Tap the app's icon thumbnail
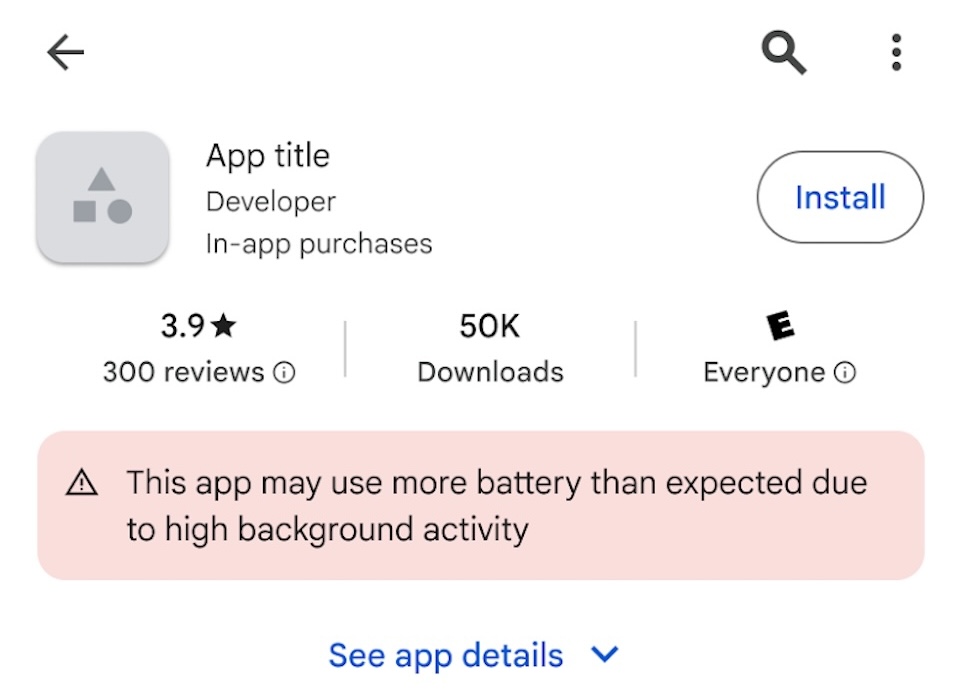 tap(102, 197)
